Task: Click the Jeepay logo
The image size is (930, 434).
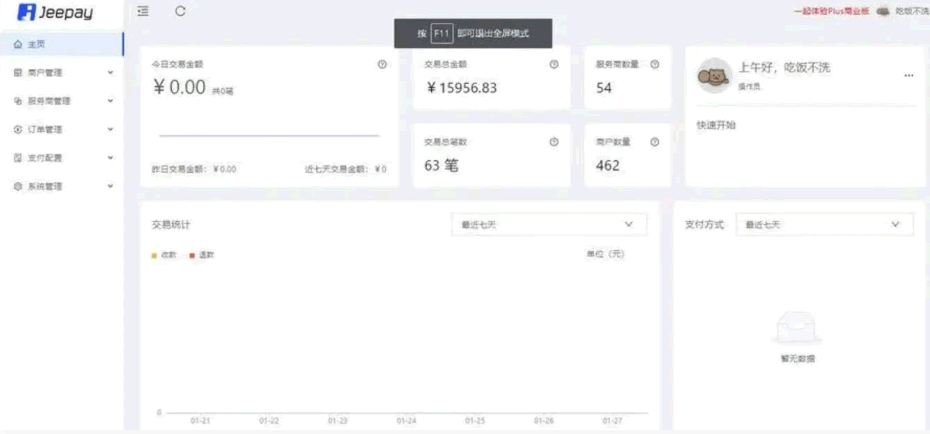Action: click(56, 12)
